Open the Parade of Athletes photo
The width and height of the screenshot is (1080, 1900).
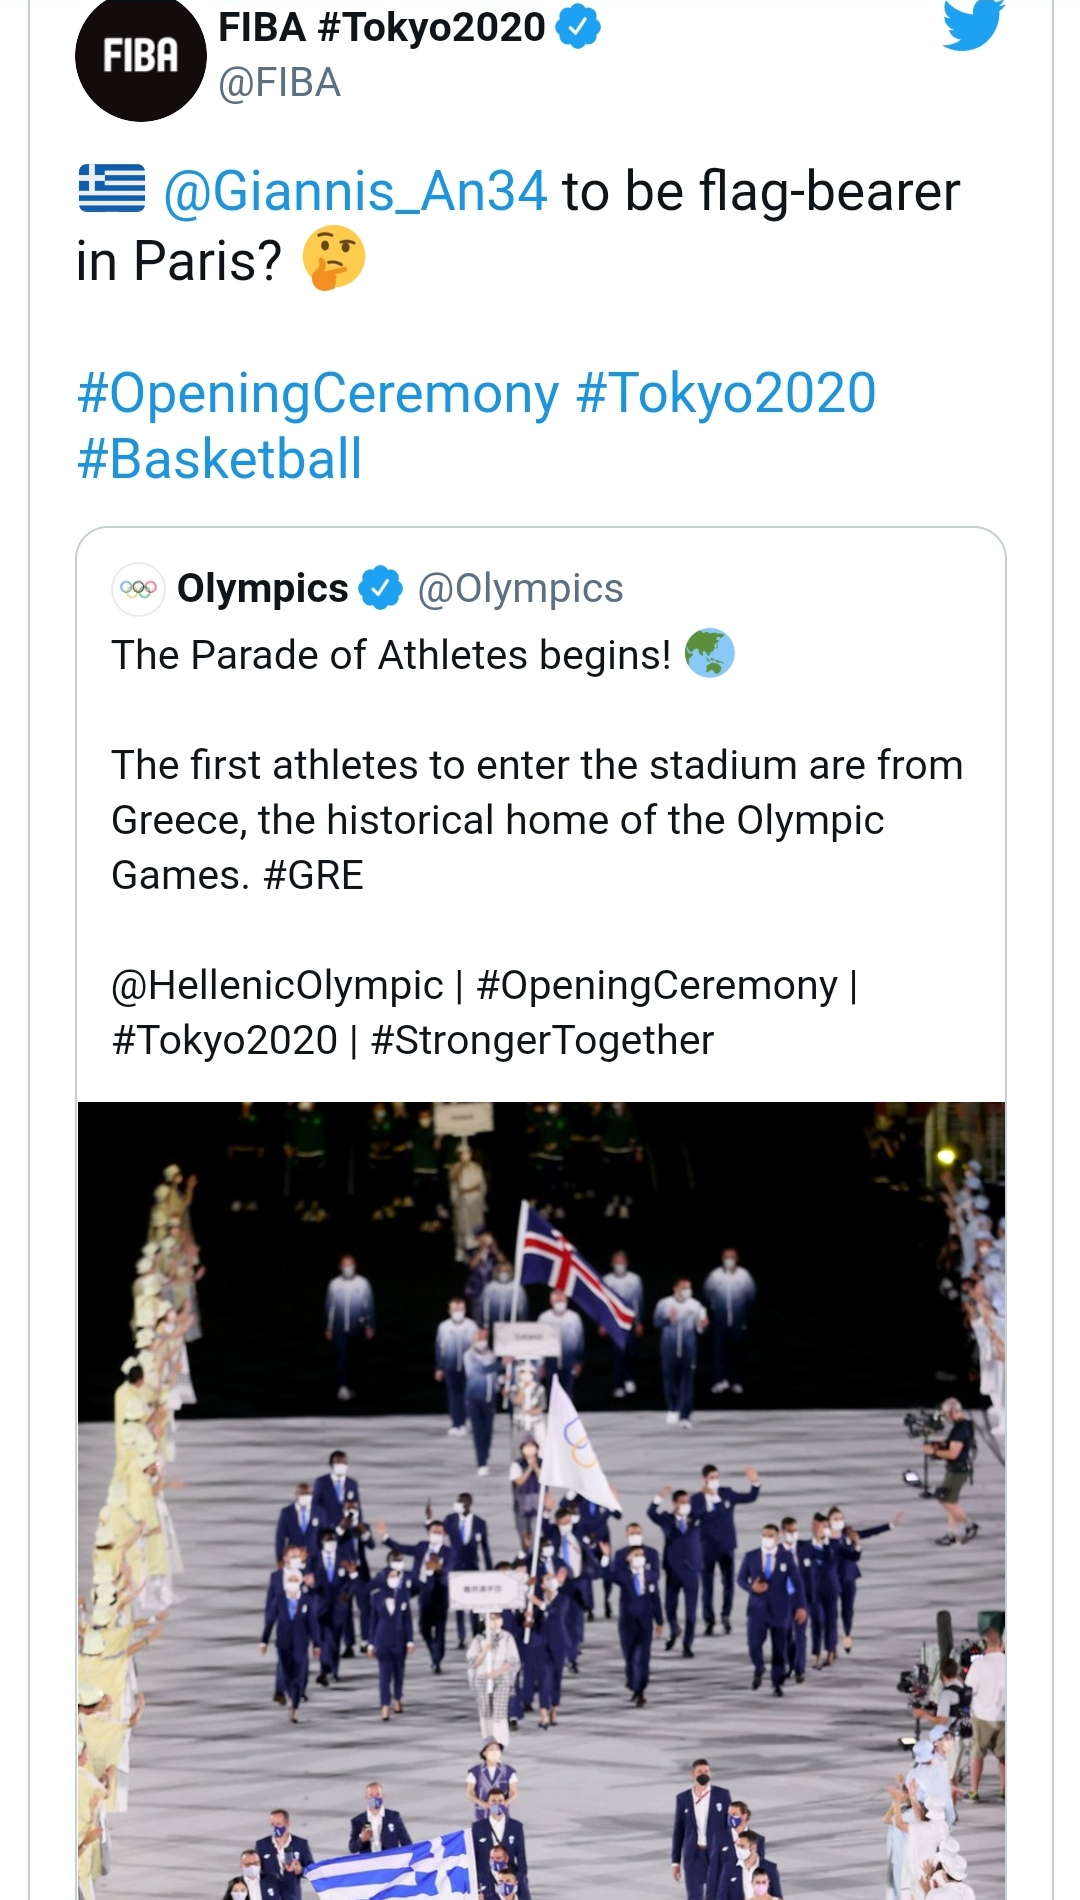541,1500
